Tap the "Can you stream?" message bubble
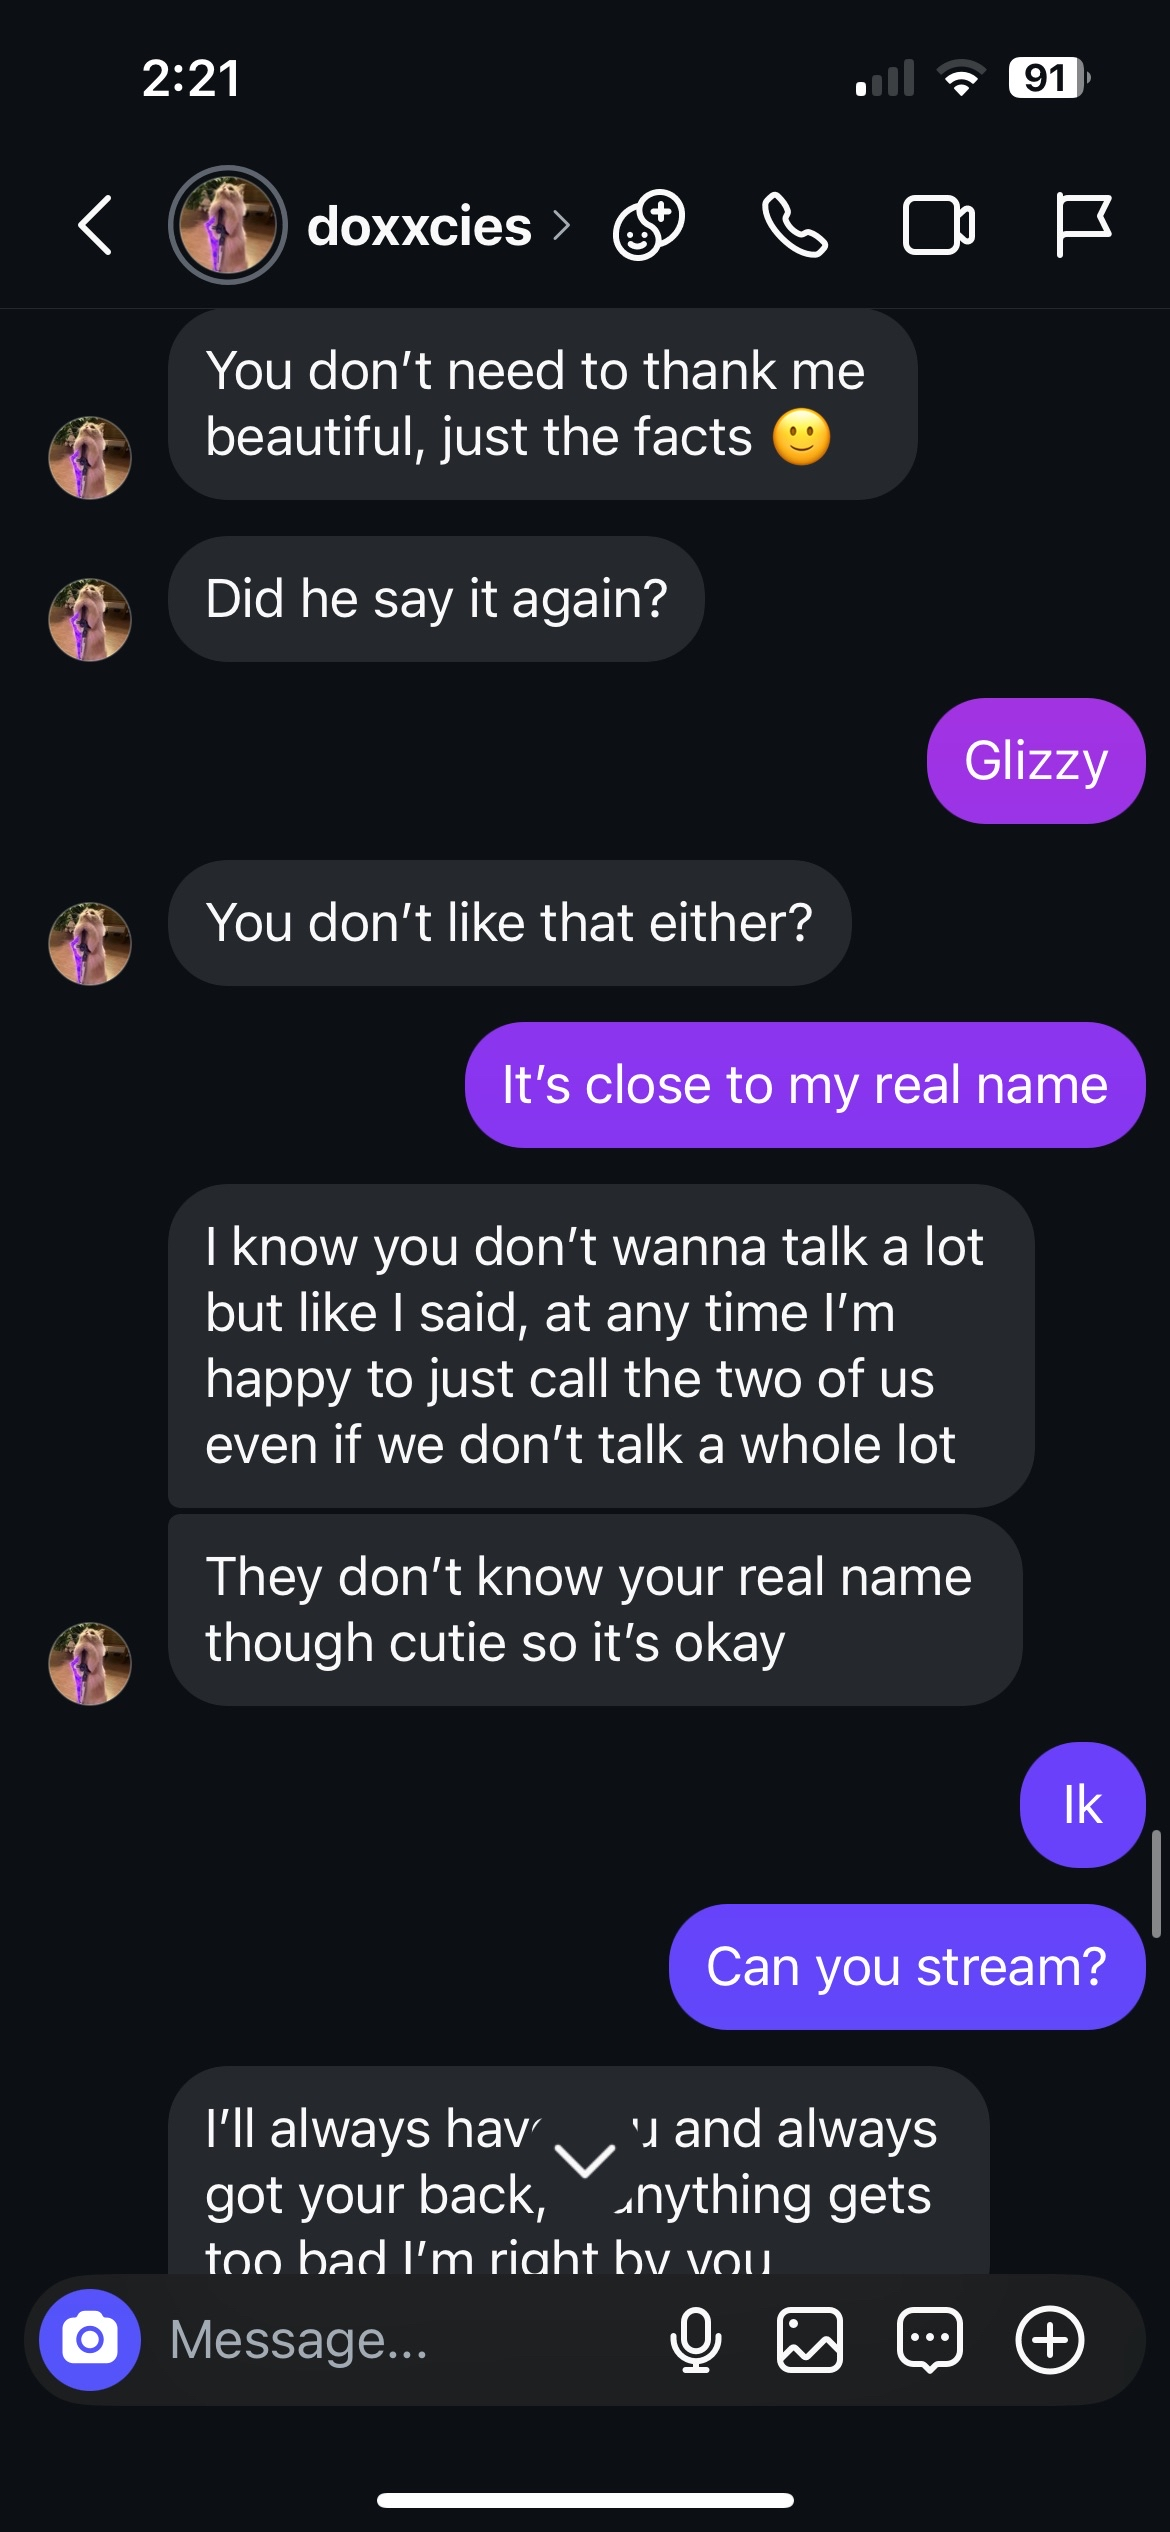 click(x=907, y=1967)
